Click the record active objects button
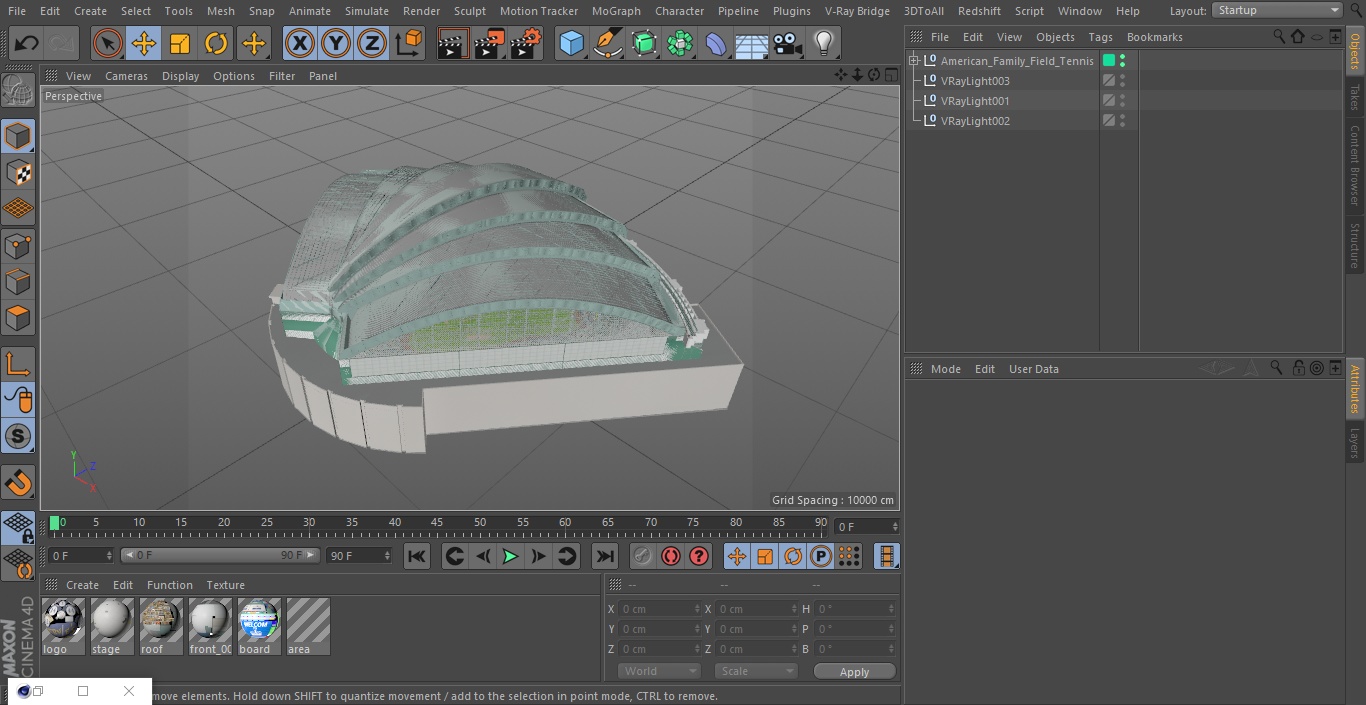Screen dimensions: 1366x705 (643, 556)
